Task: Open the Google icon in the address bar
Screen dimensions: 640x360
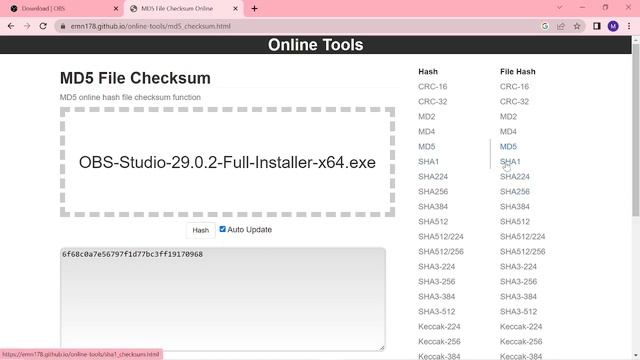Action: (x=545, y=26)
